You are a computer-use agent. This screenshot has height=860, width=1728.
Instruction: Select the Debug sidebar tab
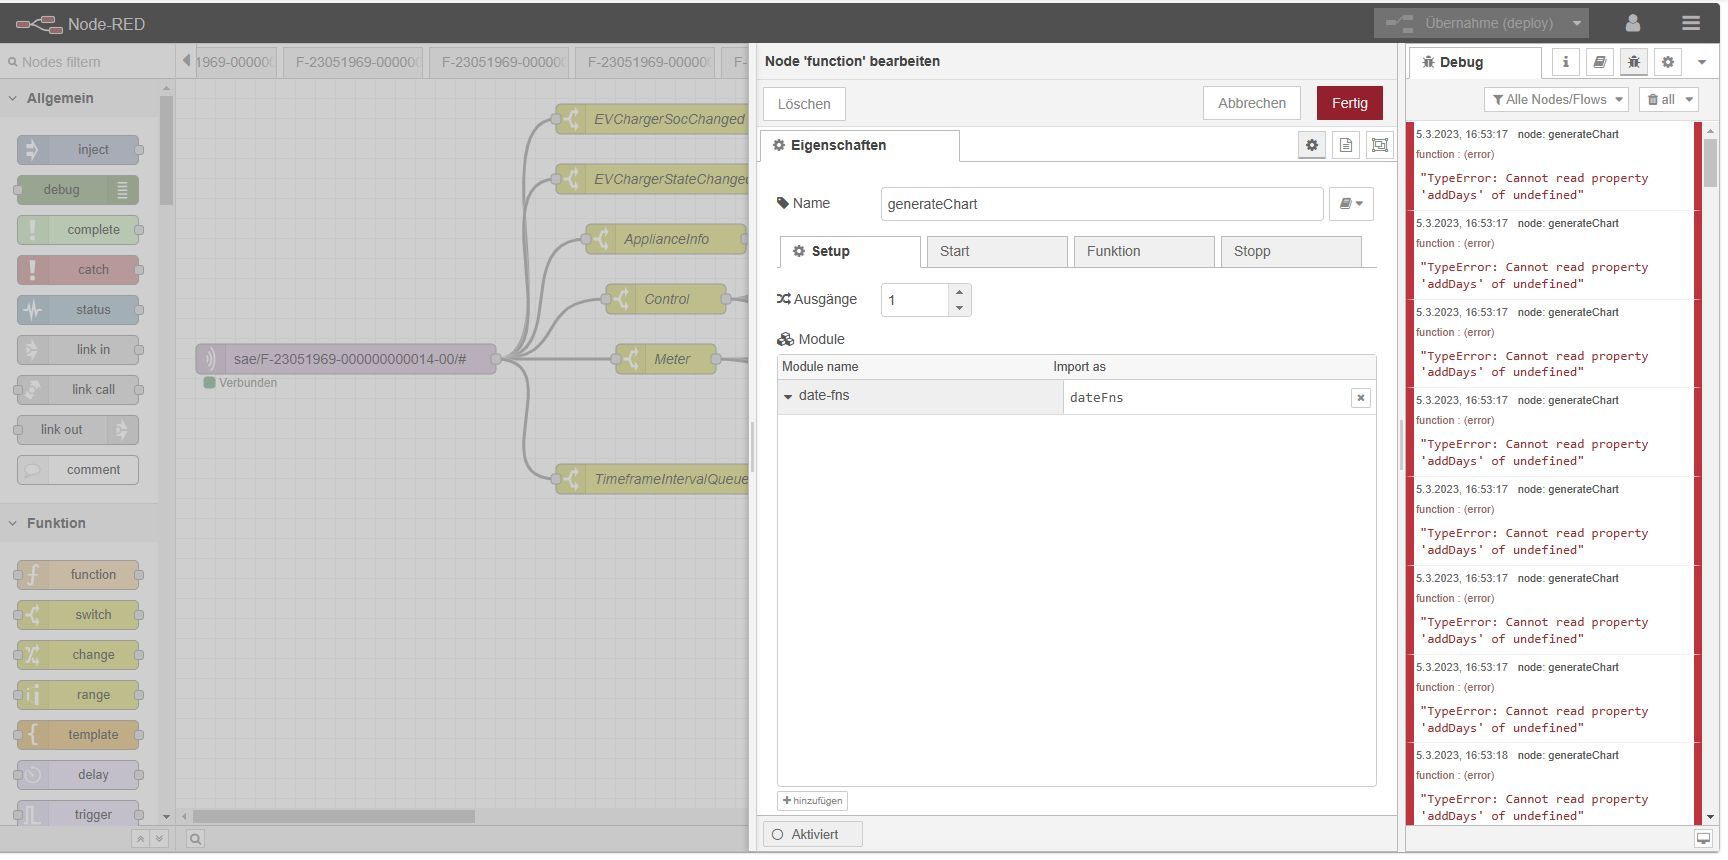coord(1475,62)
